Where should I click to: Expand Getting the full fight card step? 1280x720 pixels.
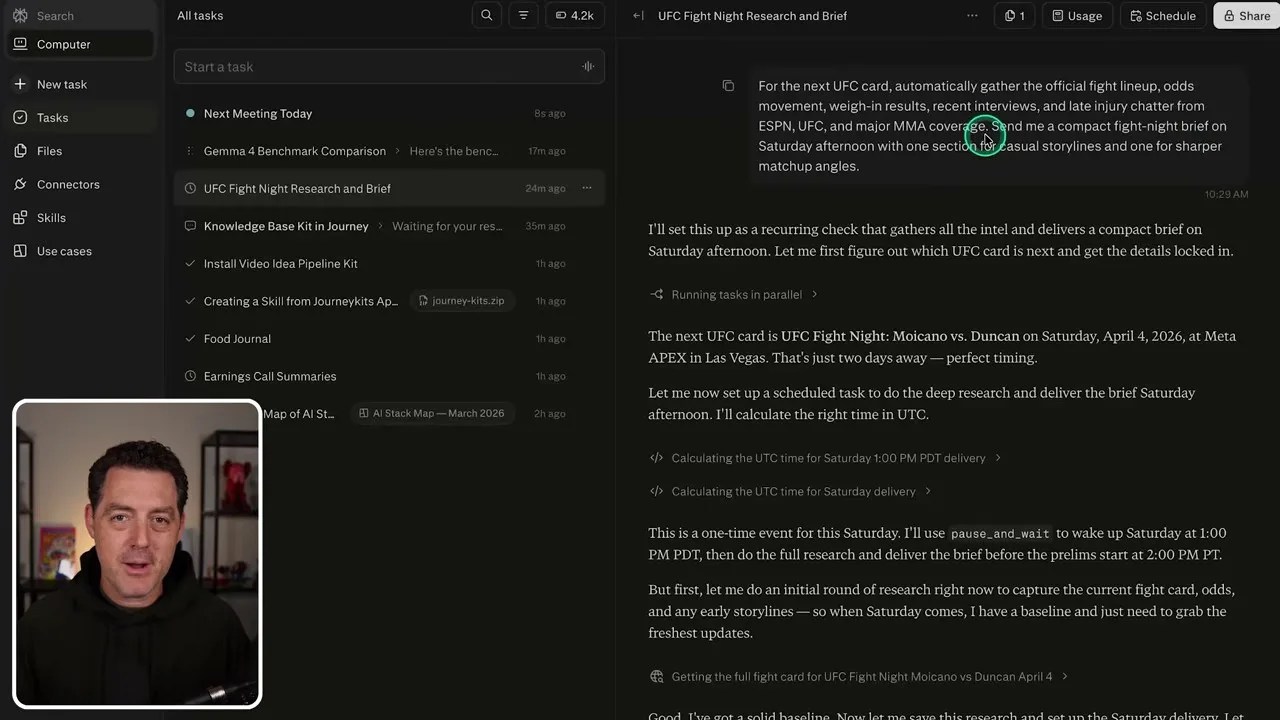click(x=858, y=676)
